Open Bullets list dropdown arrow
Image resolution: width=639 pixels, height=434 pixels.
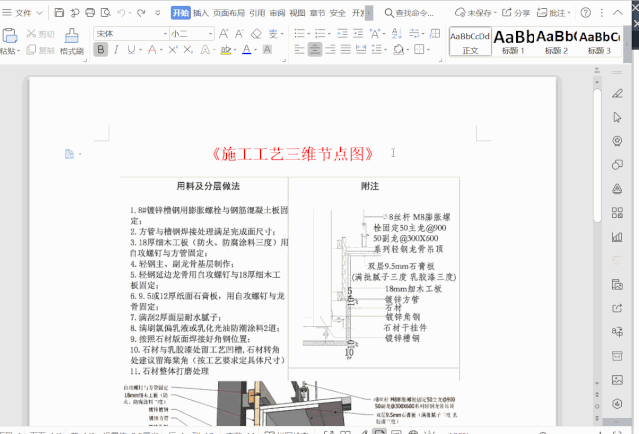pos(308,34)
